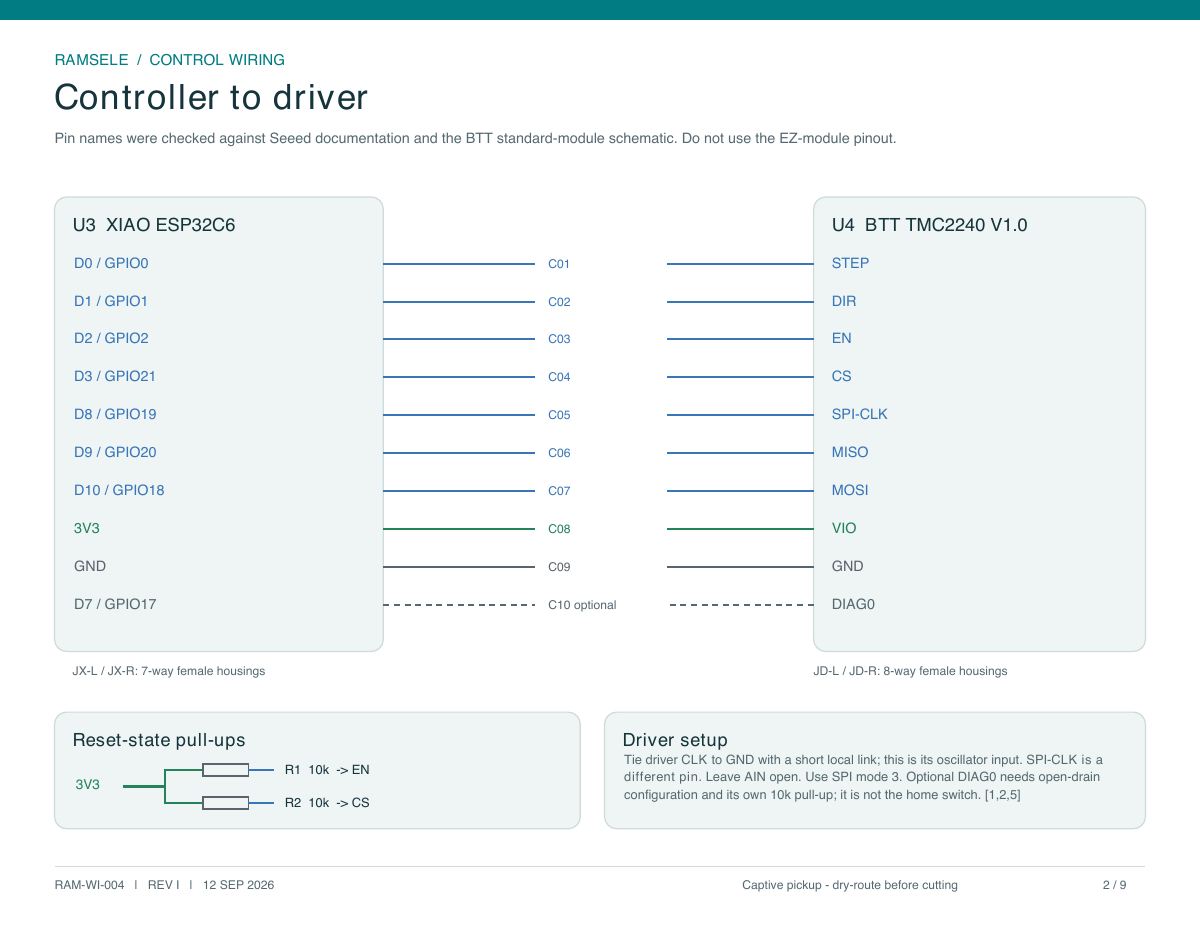Click the GND pin in the U4 block
Screen dimensions: 1200x928
[x=848, y=566]
